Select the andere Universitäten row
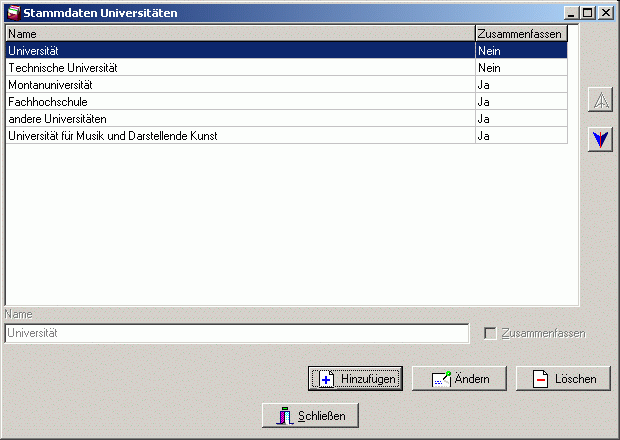The width and height of the screenshot is (620, 440). click(287, 119)
